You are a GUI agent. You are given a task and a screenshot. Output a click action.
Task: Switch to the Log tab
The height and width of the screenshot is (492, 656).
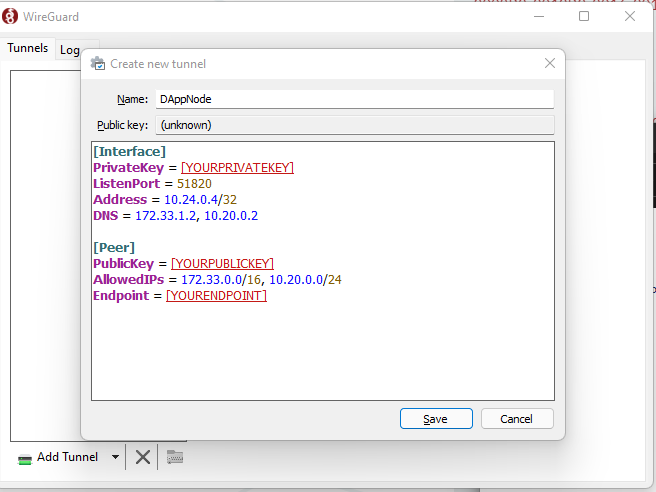click(69, 50)
